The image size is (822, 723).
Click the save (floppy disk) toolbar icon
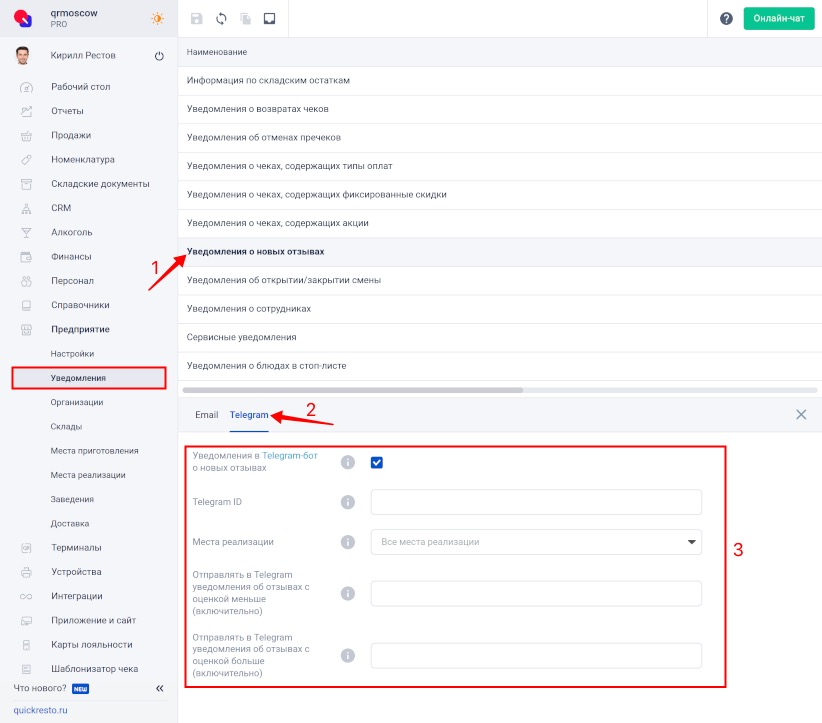tap(197, 19)
